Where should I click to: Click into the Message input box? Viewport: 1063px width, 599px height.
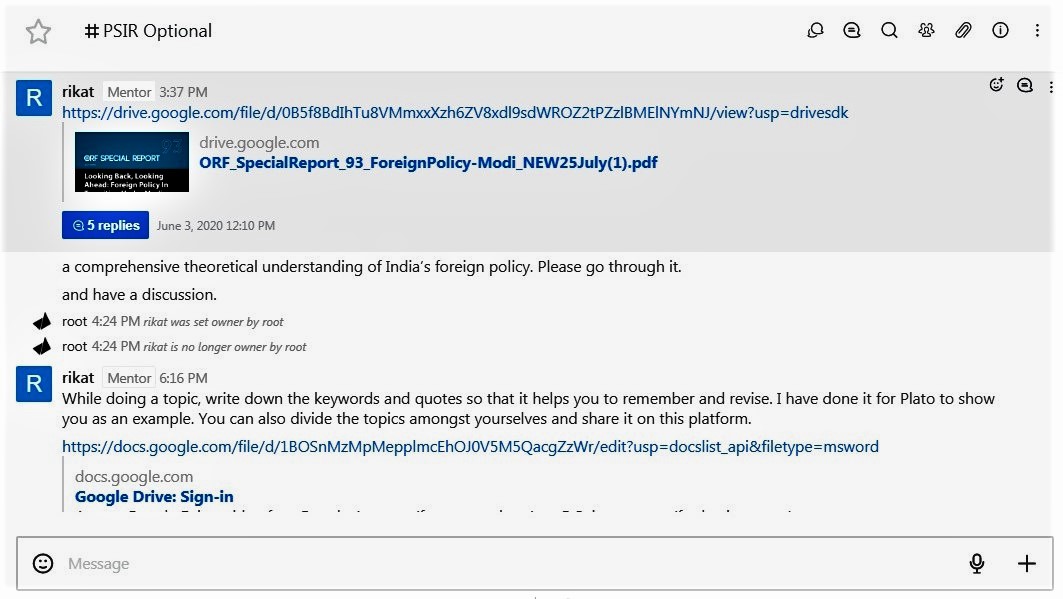500,564
